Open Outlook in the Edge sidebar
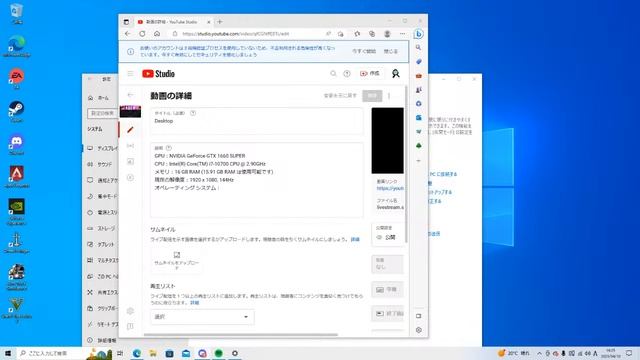Viewport: 640px width, 360px height. [418, 118]
